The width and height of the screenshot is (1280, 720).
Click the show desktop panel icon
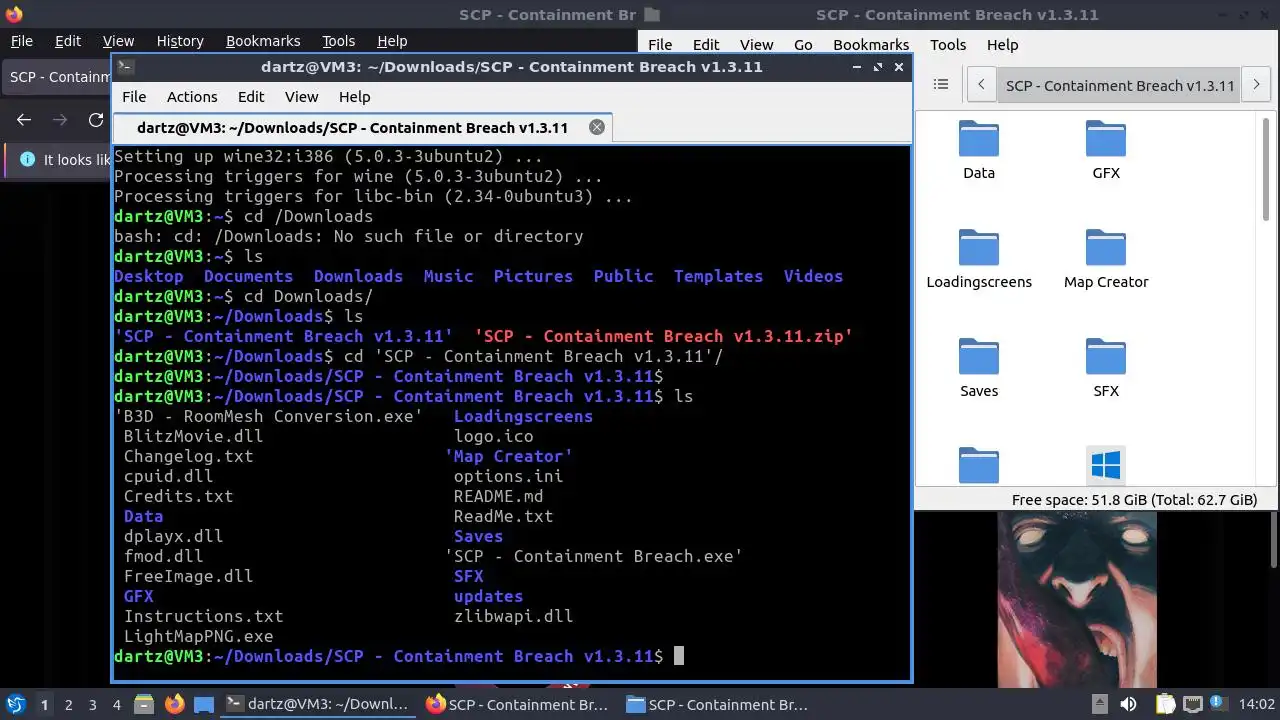click(204, 704)
